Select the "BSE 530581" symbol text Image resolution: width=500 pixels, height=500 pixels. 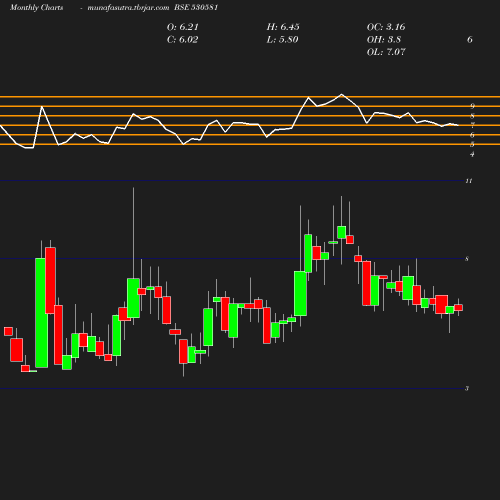(196, 7)
